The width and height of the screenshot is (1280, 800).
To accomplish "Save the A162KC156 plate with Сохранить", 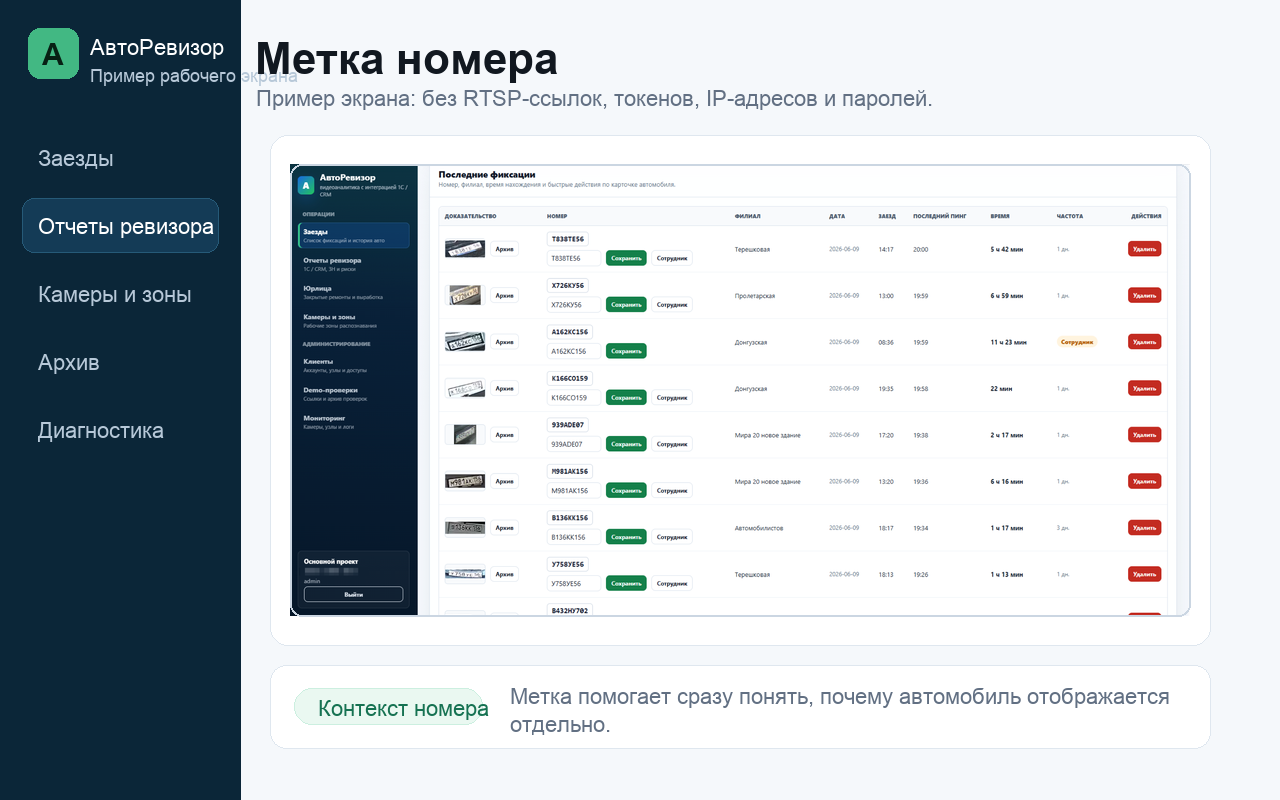I will click(626, 351).
